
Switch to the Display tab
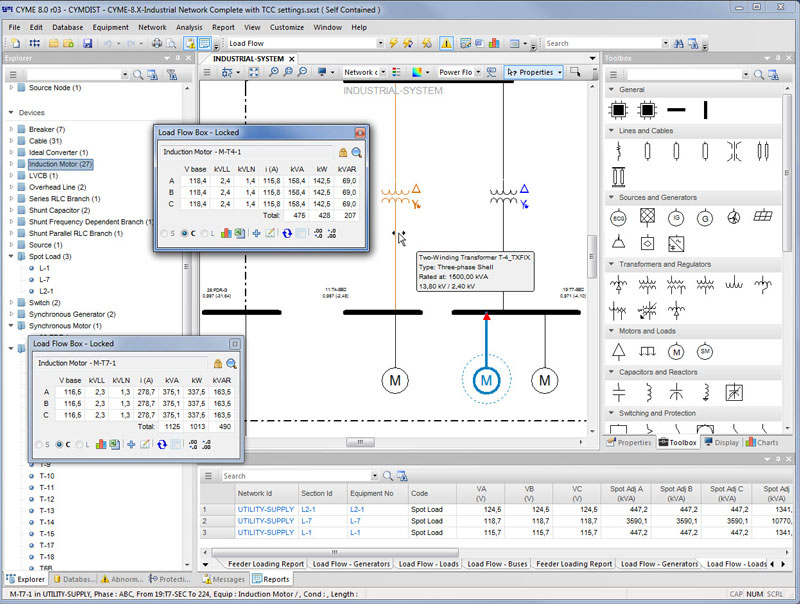coord(720,442)
